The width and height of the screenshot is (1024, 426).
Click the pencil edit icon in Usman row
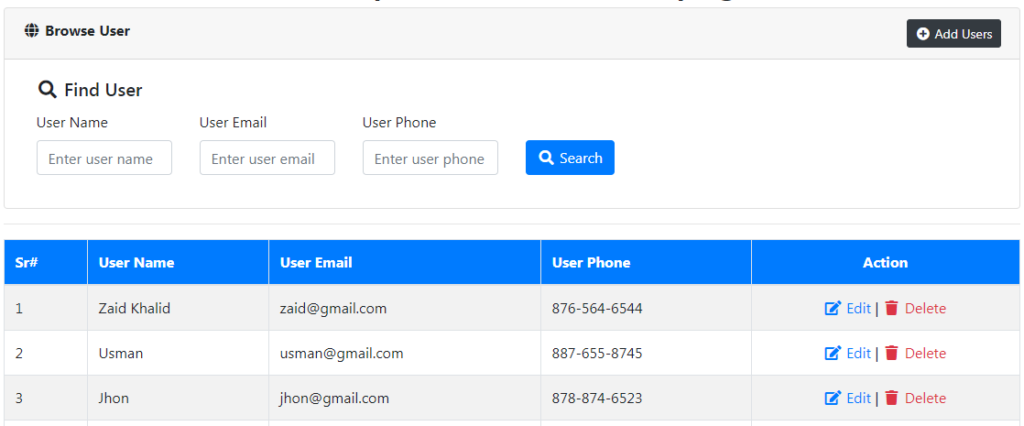(x=833, y=353)
